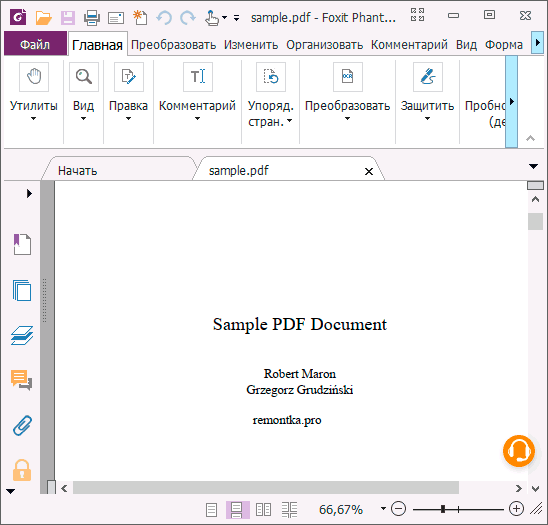Open the Файл menu
Image resolution: width=548 pixels, height=525 pixels.
(35, 44)
